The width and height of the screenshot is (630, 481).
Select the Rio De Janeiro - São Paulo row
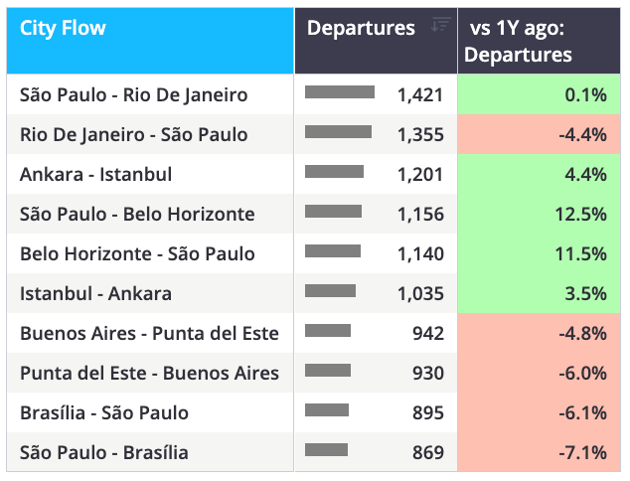click(313, 134)
